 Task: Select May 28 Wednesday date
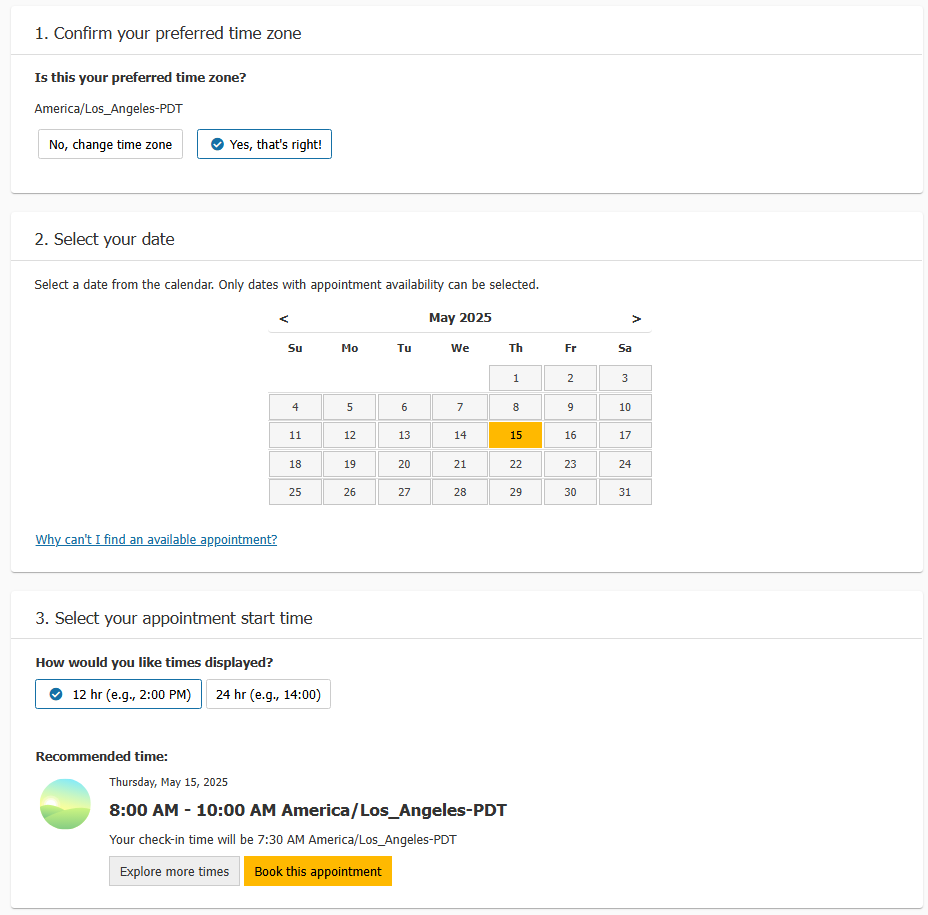coord(460,492)
